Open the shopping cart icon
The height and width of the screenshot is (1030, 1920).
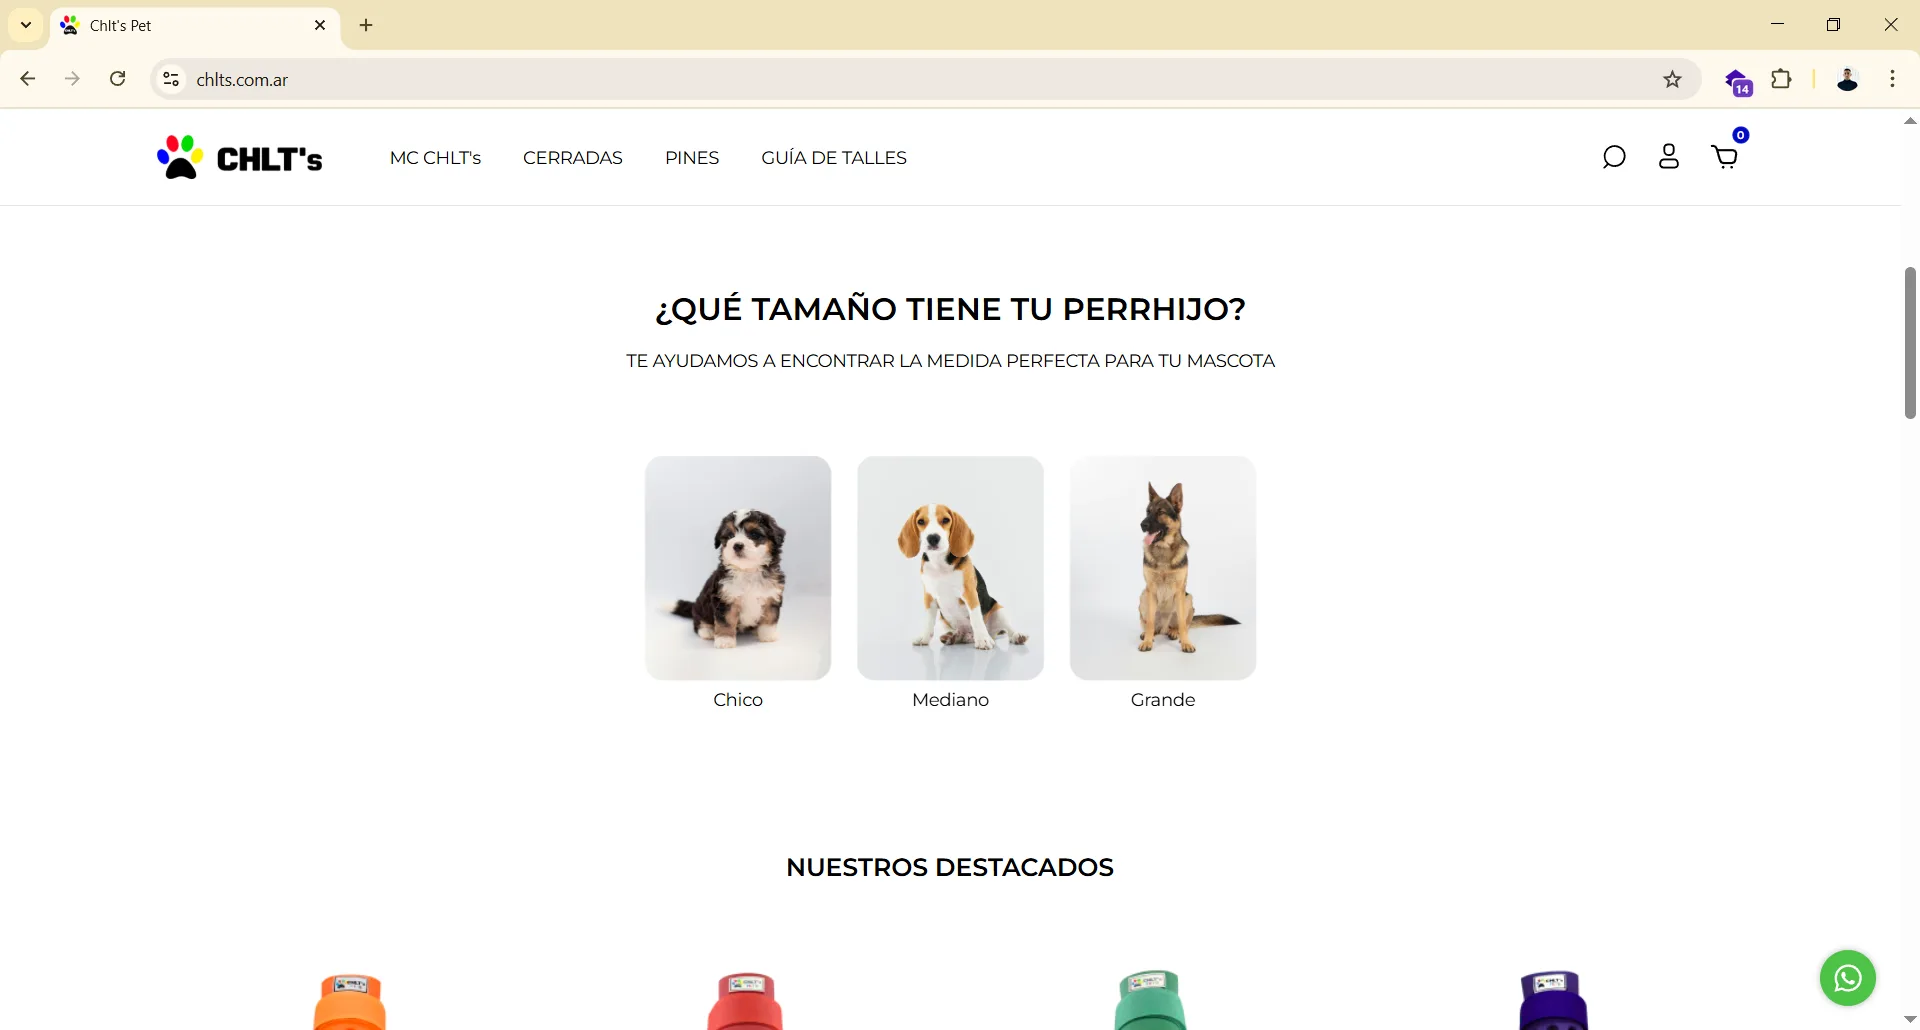pos(1725,157)
